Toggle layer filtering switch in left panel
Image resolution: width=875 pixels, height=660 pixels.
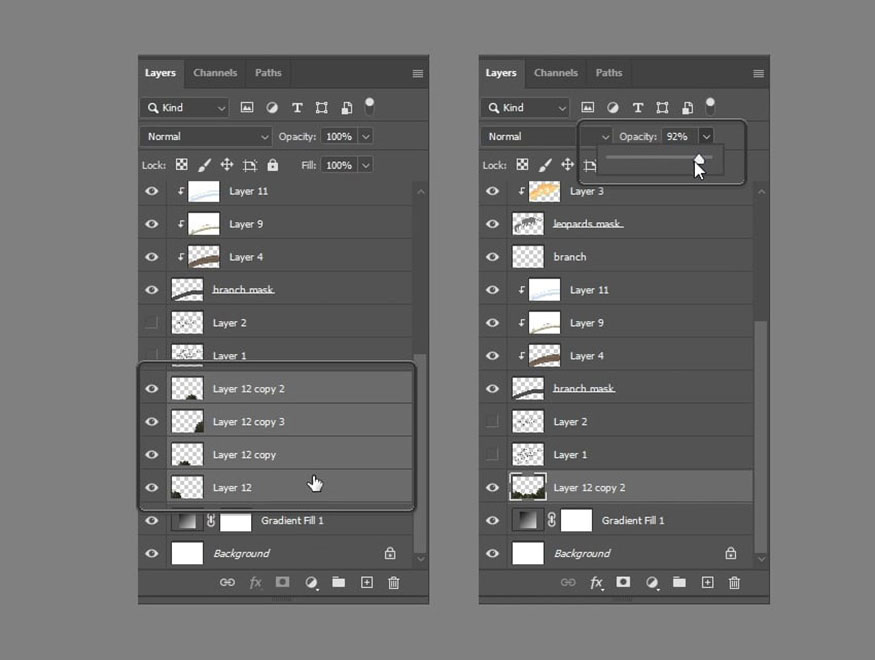tap(369, 107)
